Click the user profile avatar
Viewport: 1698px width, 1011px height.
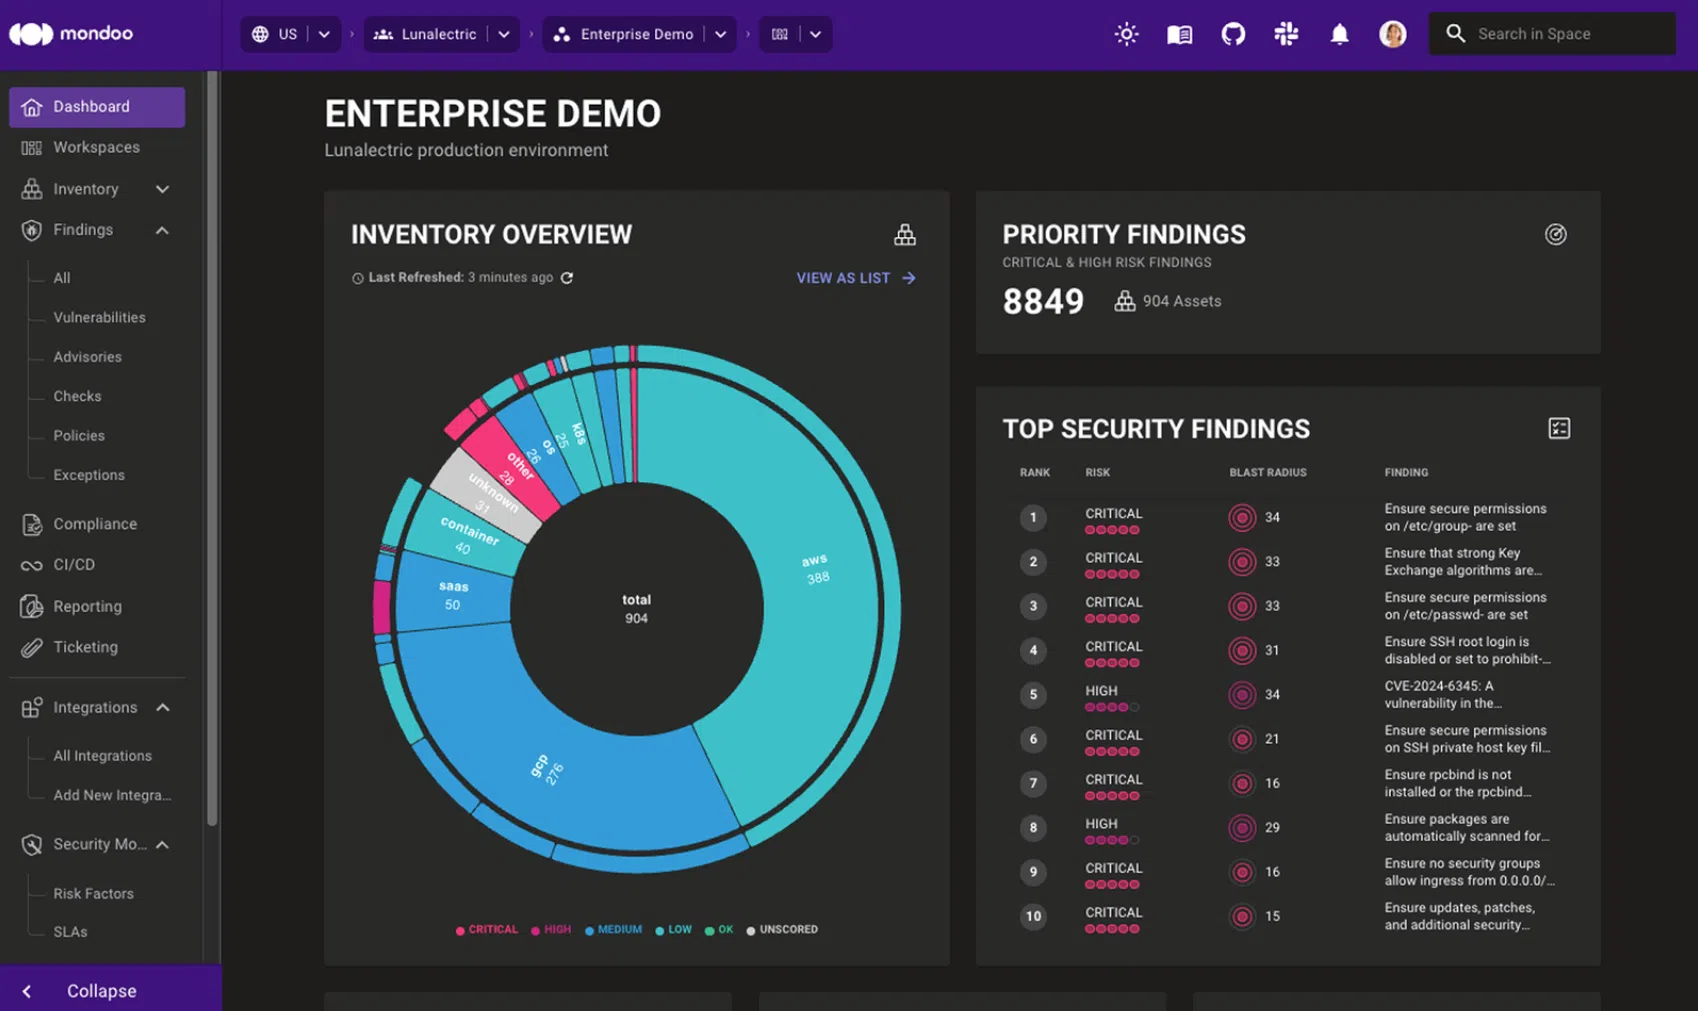[1392, 34]
